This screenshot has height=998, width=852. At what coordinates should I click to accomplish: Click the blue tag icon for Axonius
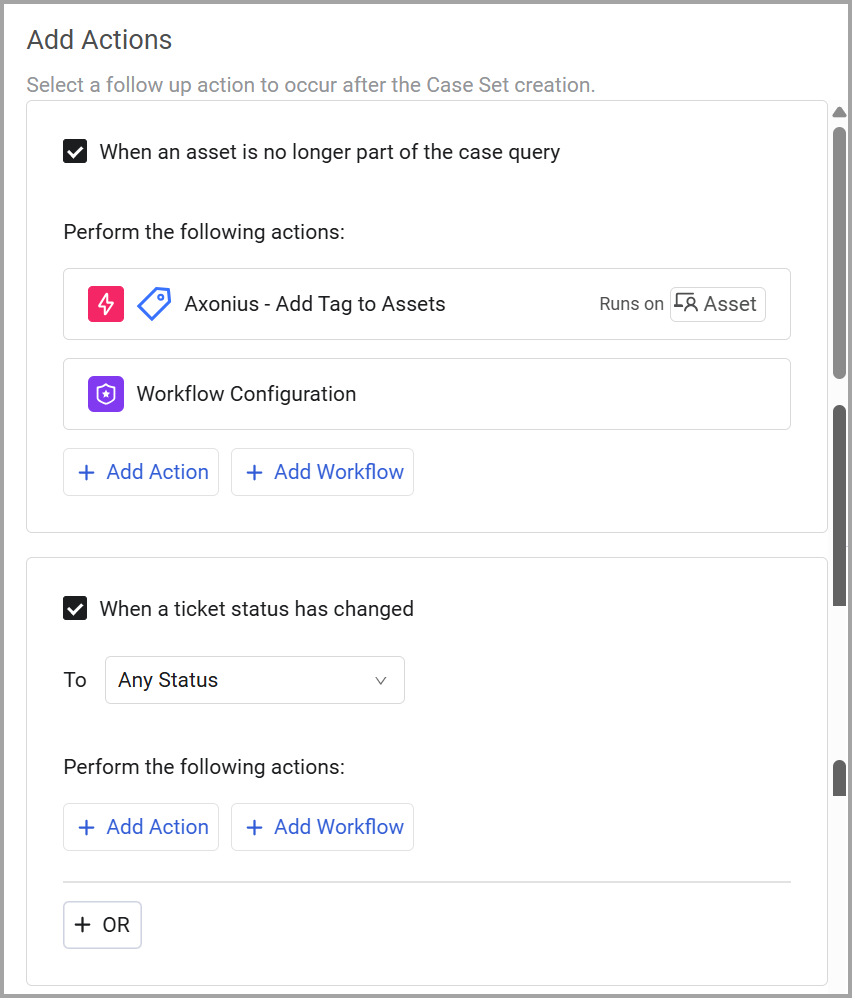click(154, 304)
